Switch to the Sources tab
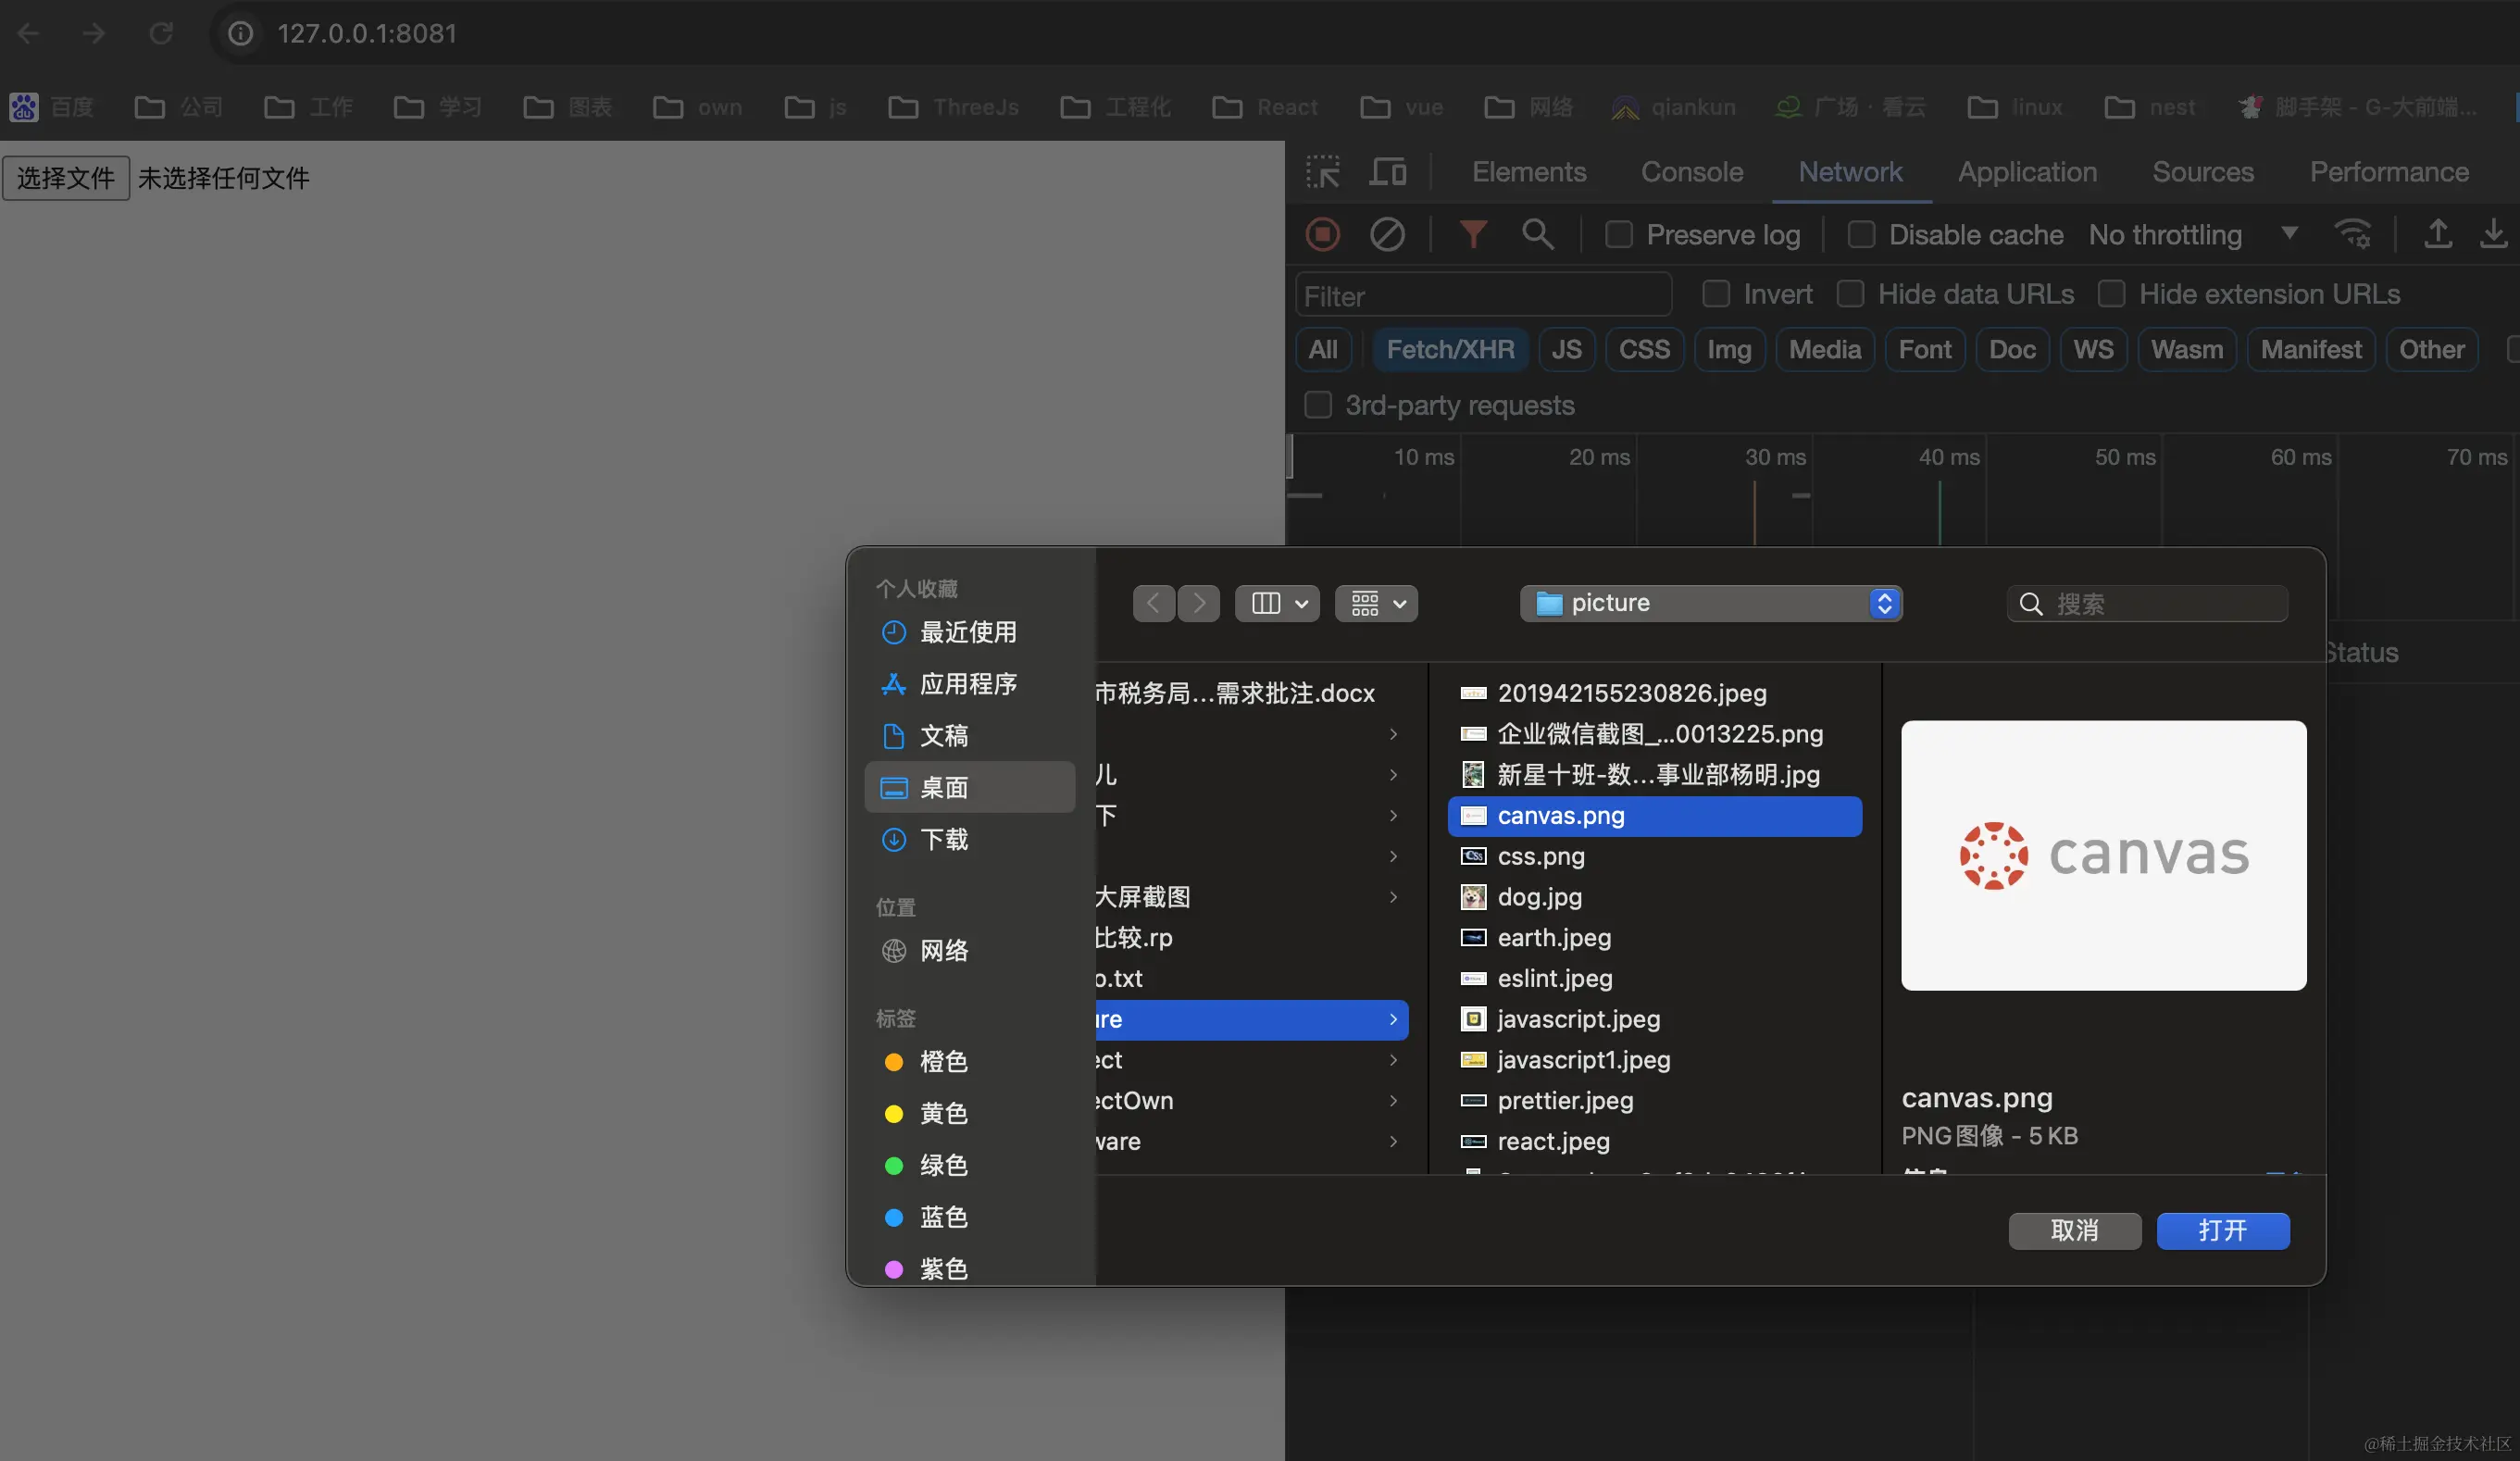This screenshot has width=2520, height=1461. click(2203, 172)
